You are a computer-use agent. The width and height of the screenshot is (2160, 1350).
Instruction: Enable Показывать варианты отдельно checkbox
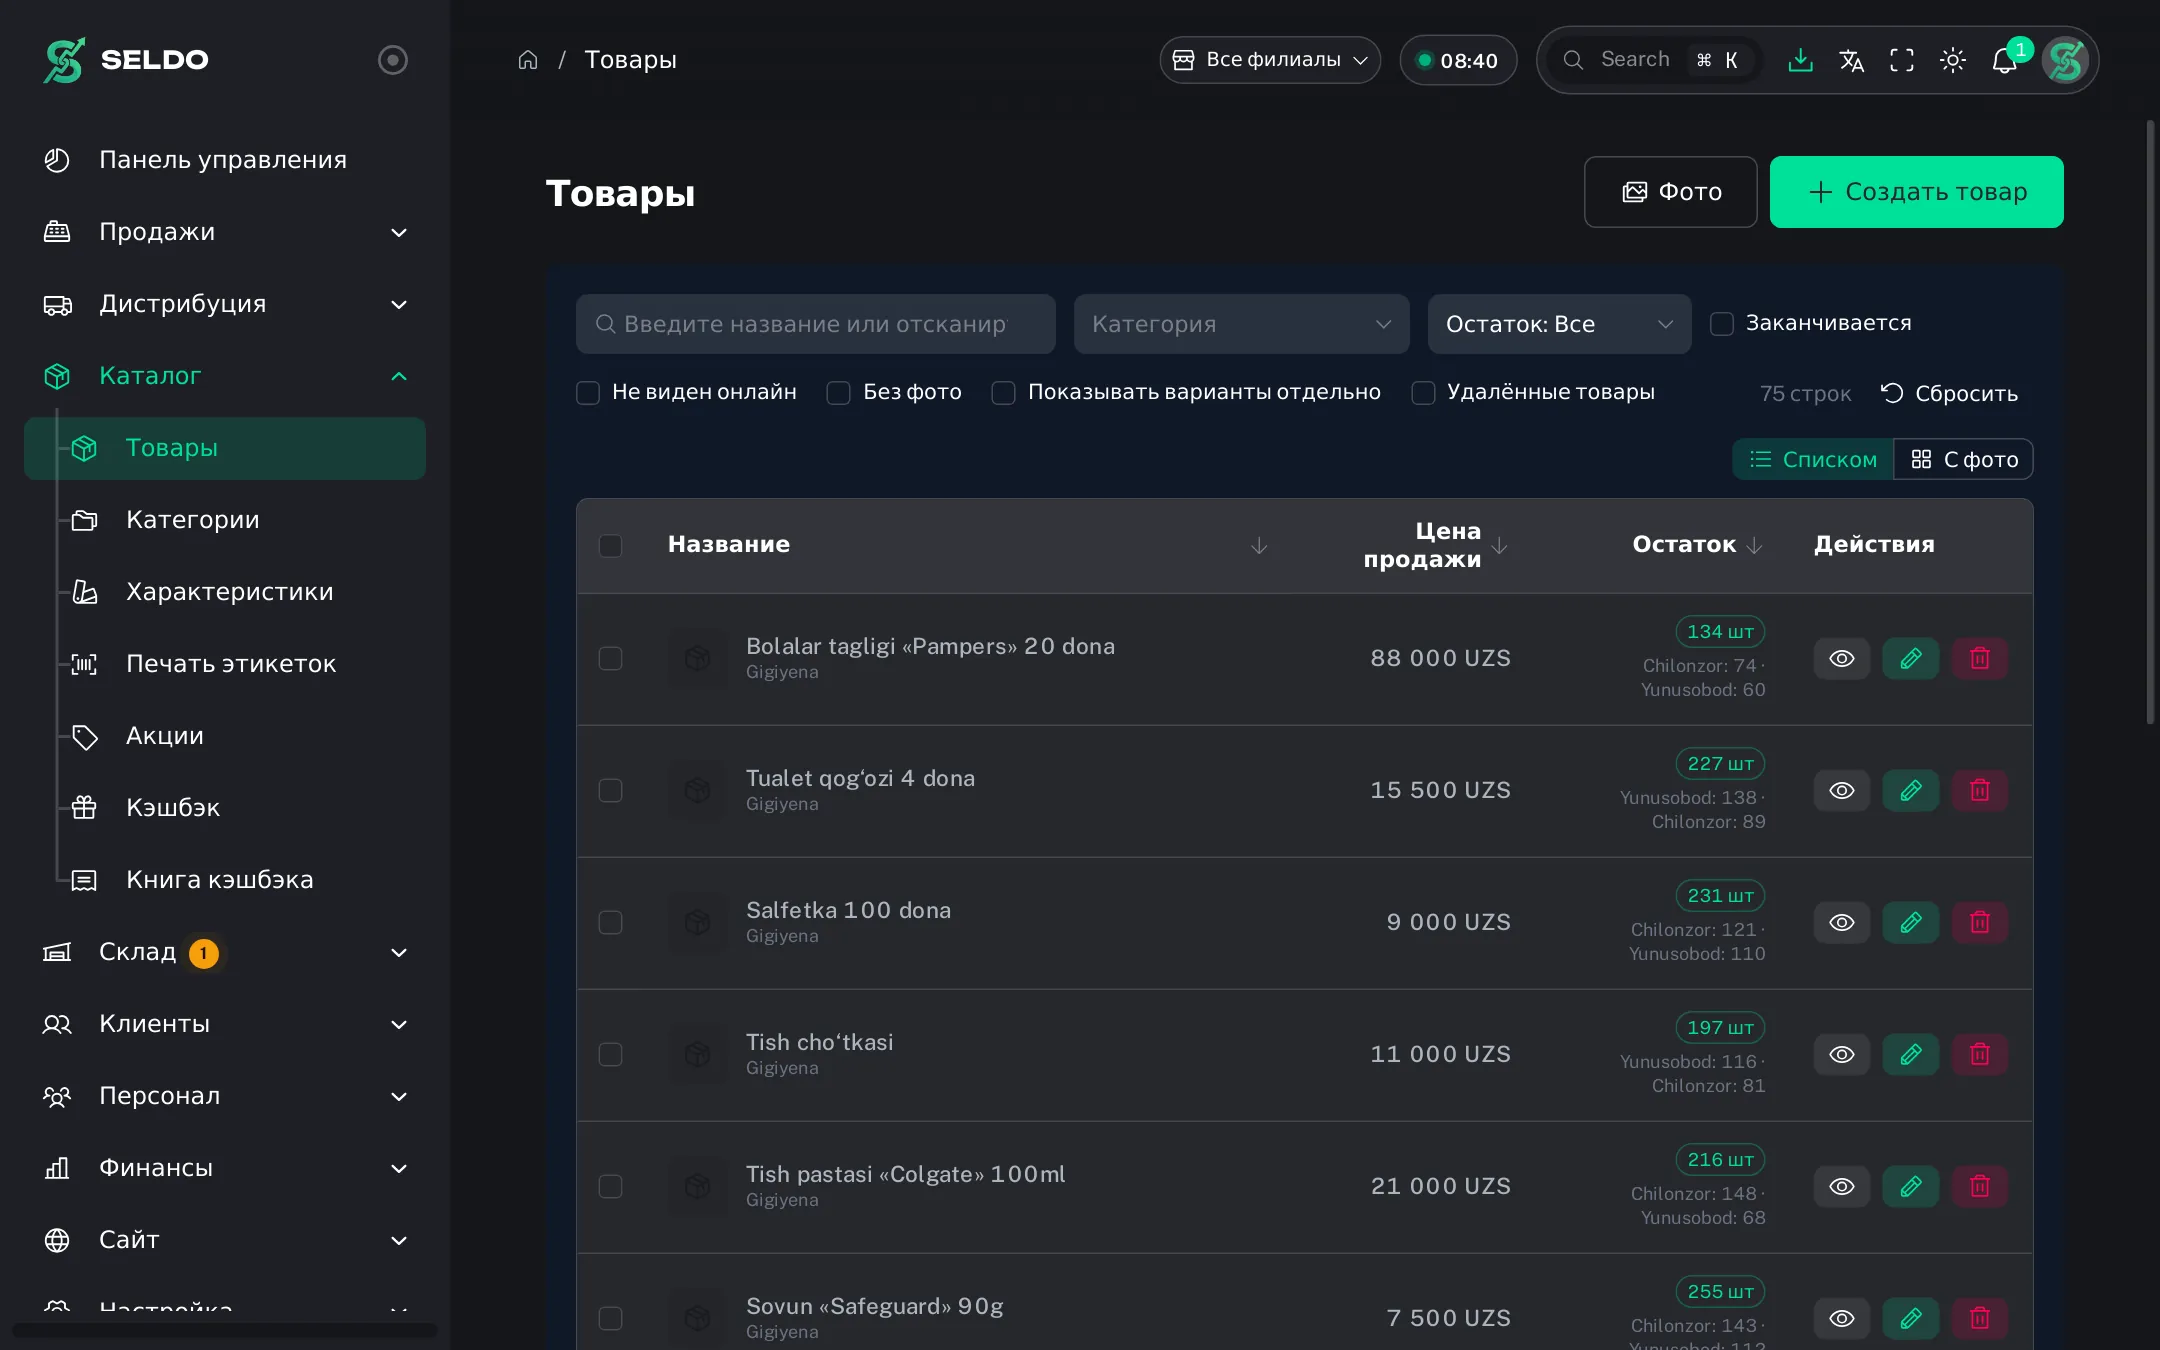pos(1003,392)
